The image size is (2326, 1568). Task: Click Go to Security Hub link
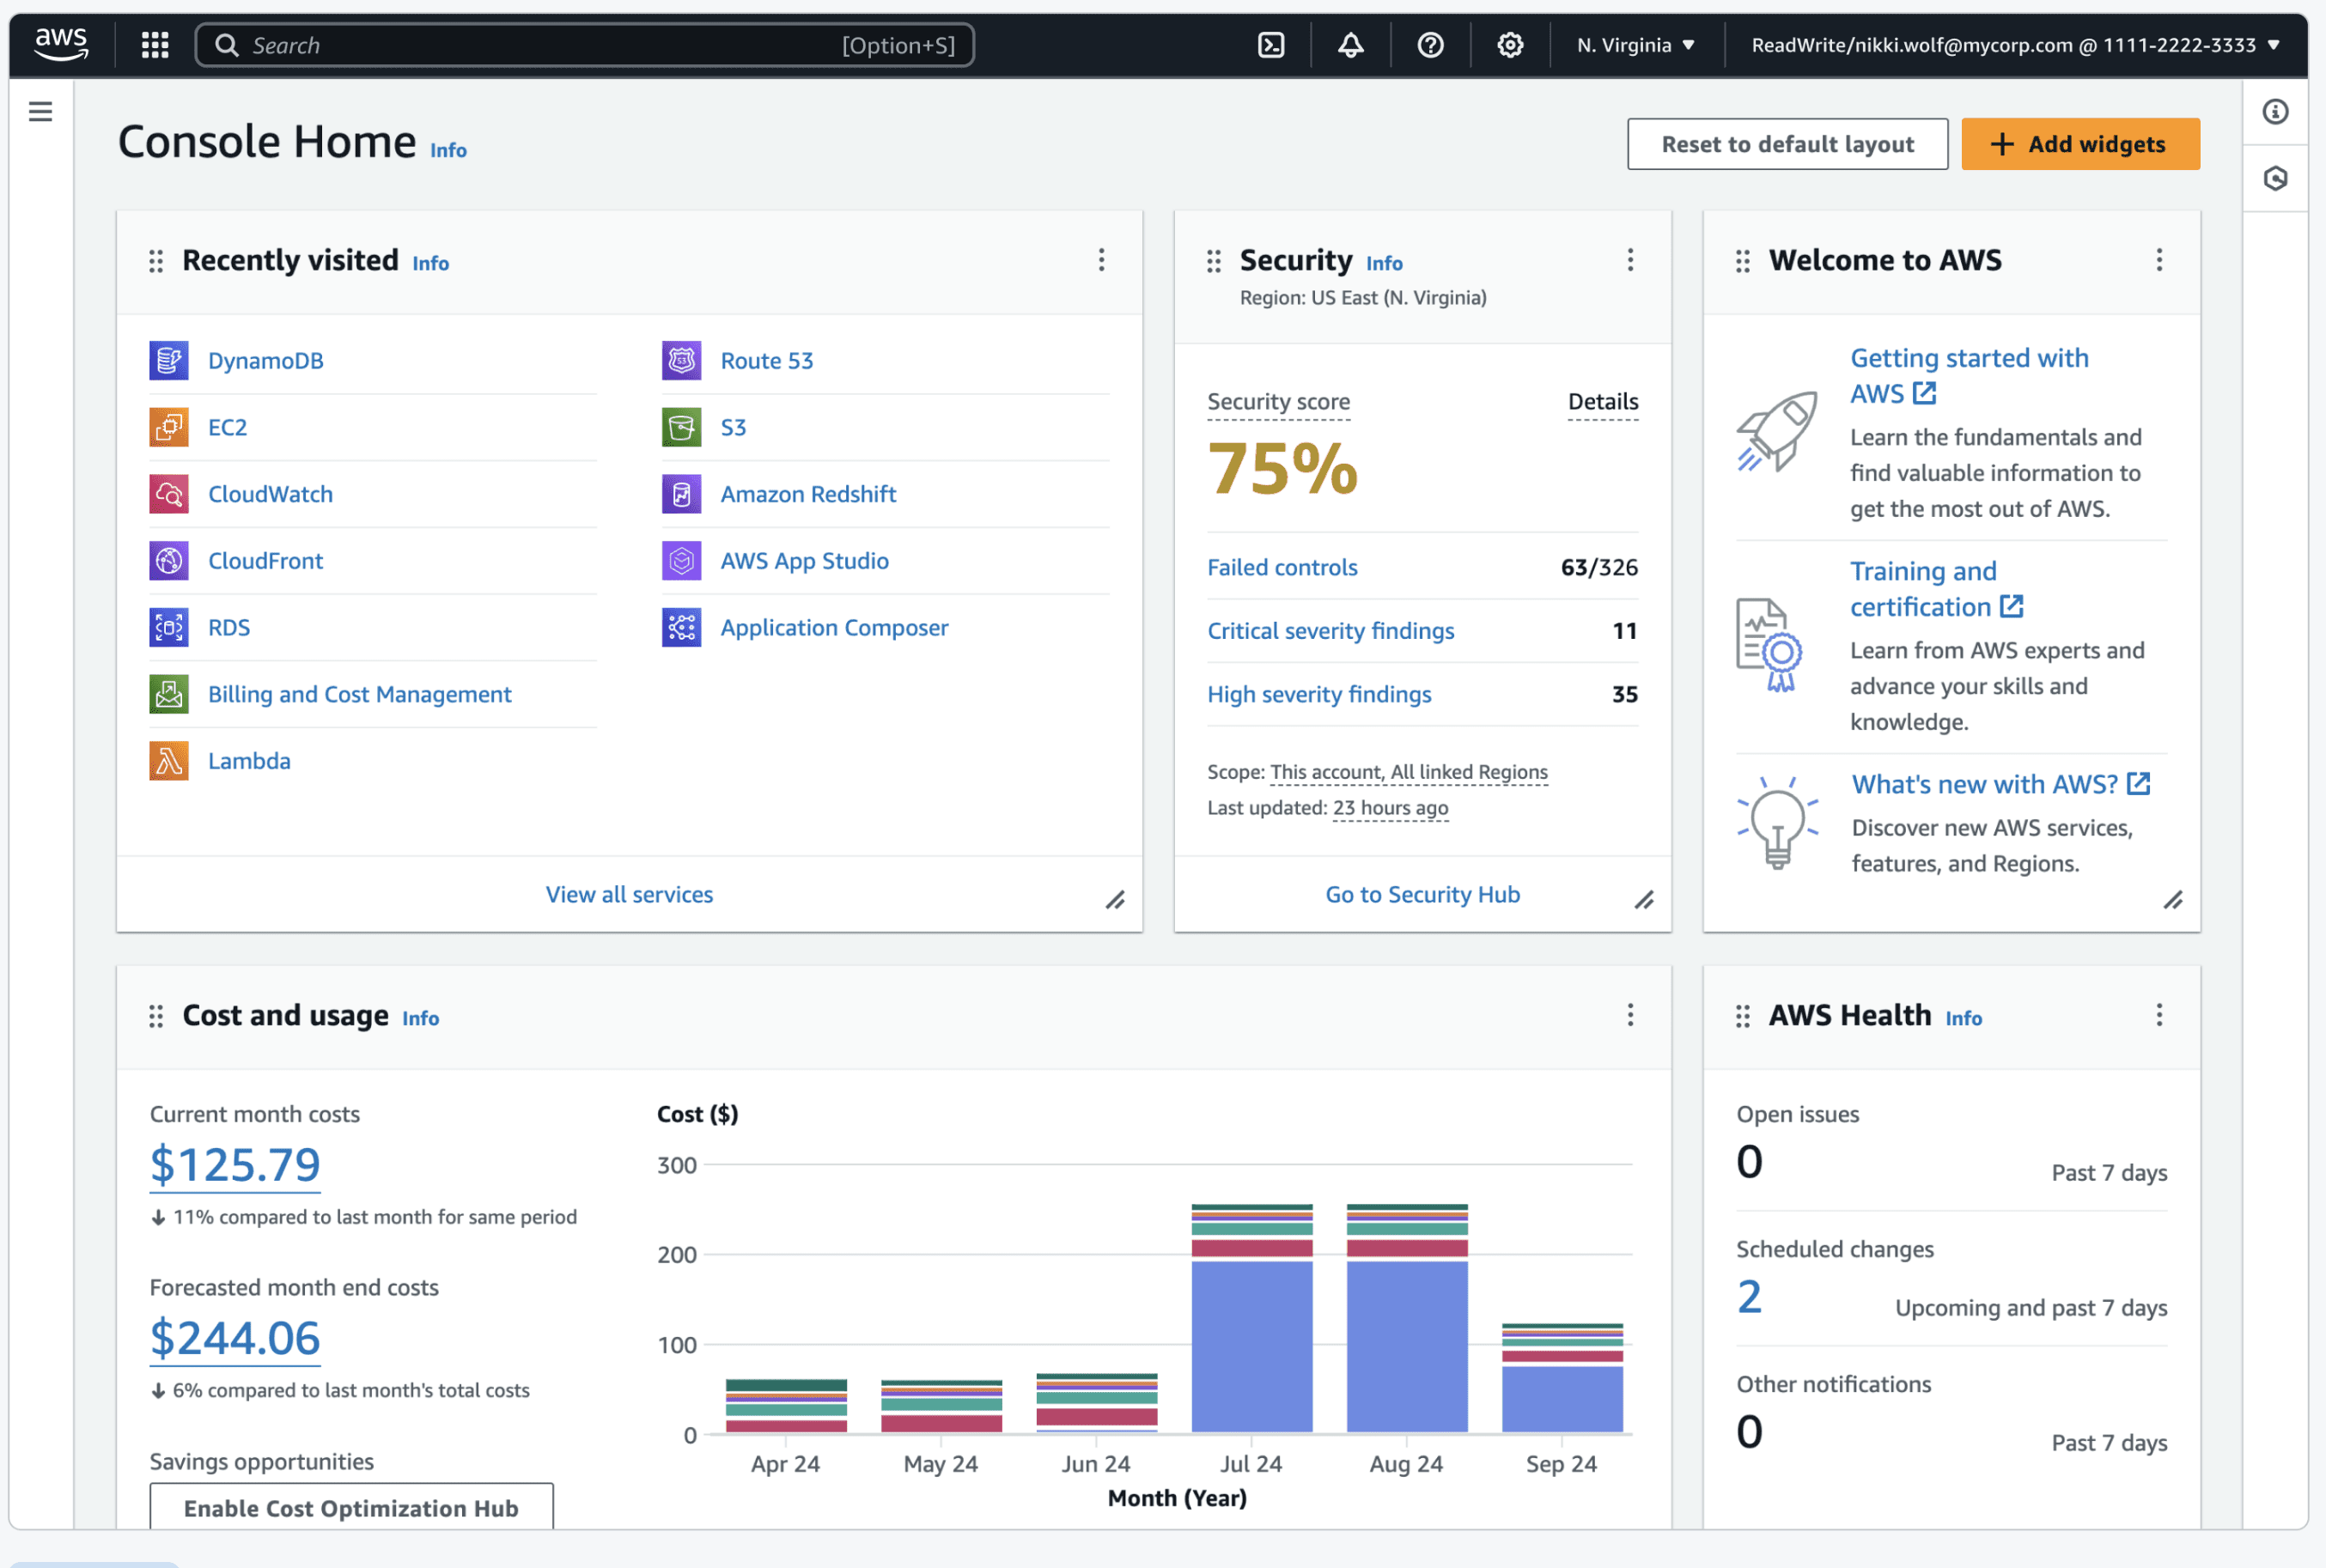[x=1422, y=894]
